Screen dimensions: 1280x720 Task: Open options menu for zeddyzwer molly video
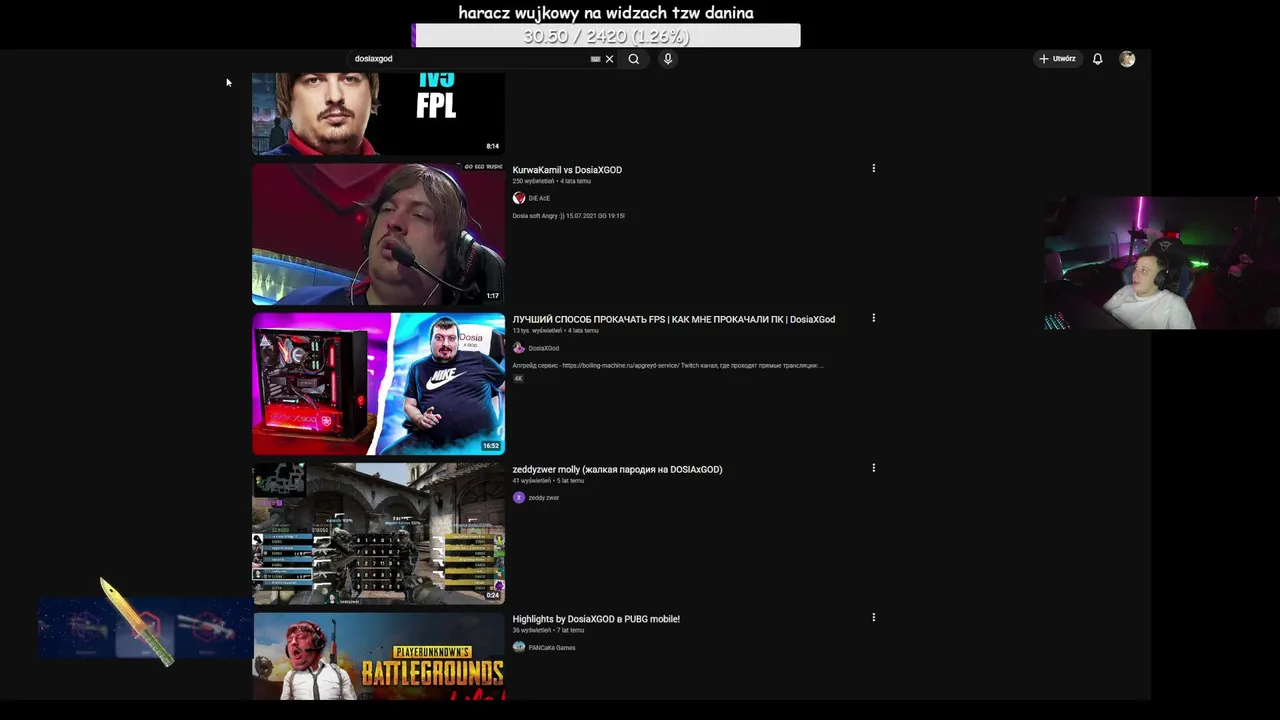click(x=873, y=468)
